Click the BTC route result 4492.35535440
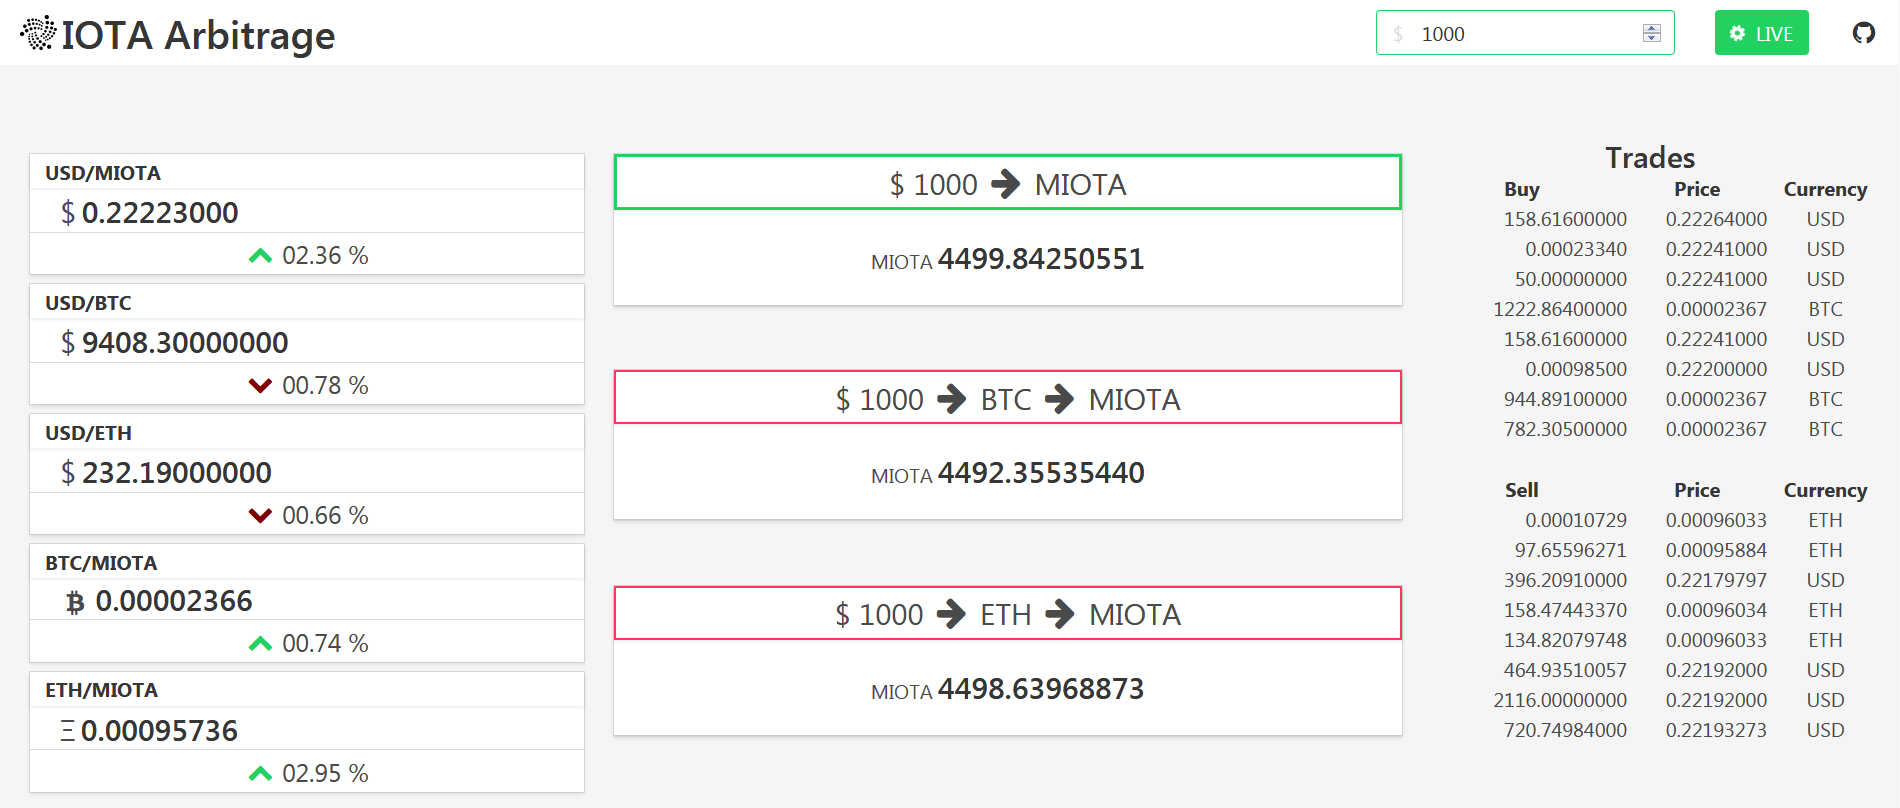This screenshot has width=1900, height=808. click(1040, 473)
